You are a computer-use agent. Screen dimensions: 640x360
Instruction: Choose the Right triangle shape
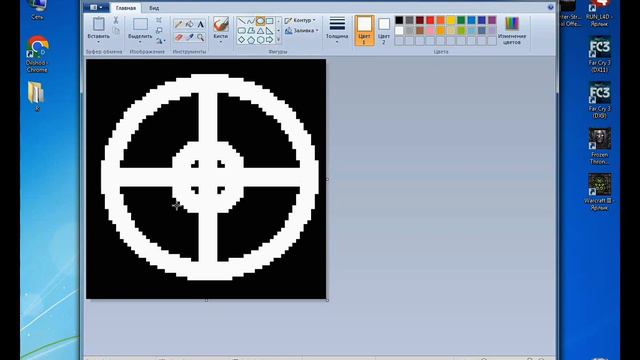click(269, 31)
